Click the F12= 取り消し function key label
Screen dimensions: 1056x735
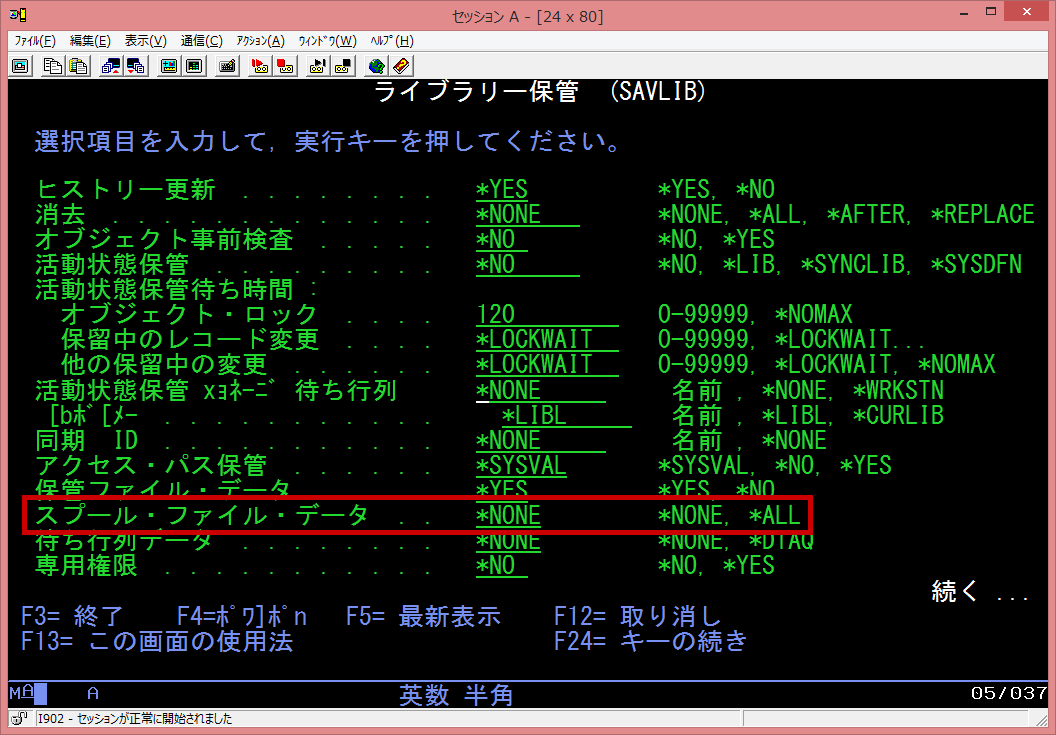coord(637,616)
